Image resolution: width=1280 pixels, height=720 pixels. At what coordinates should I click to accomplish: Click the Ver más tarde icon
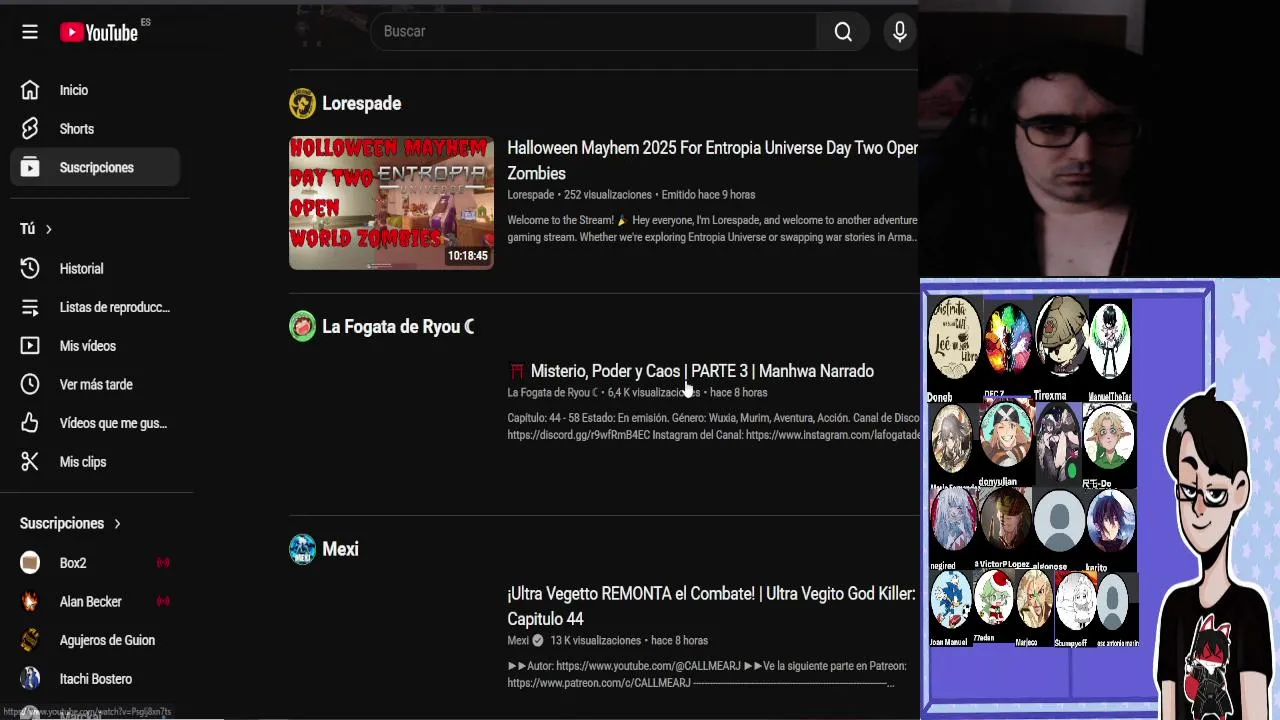point(30,384)
